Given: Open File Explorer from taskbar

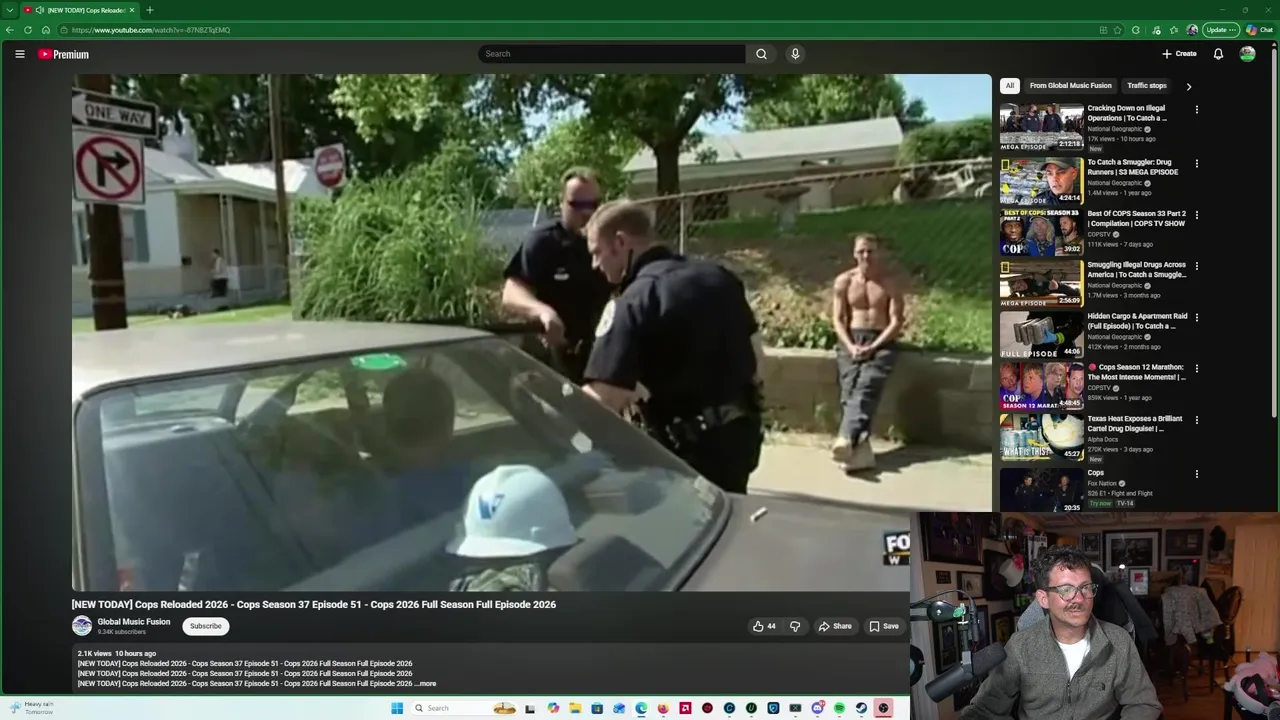Looking at the screenshot, I should coord(575,708).
